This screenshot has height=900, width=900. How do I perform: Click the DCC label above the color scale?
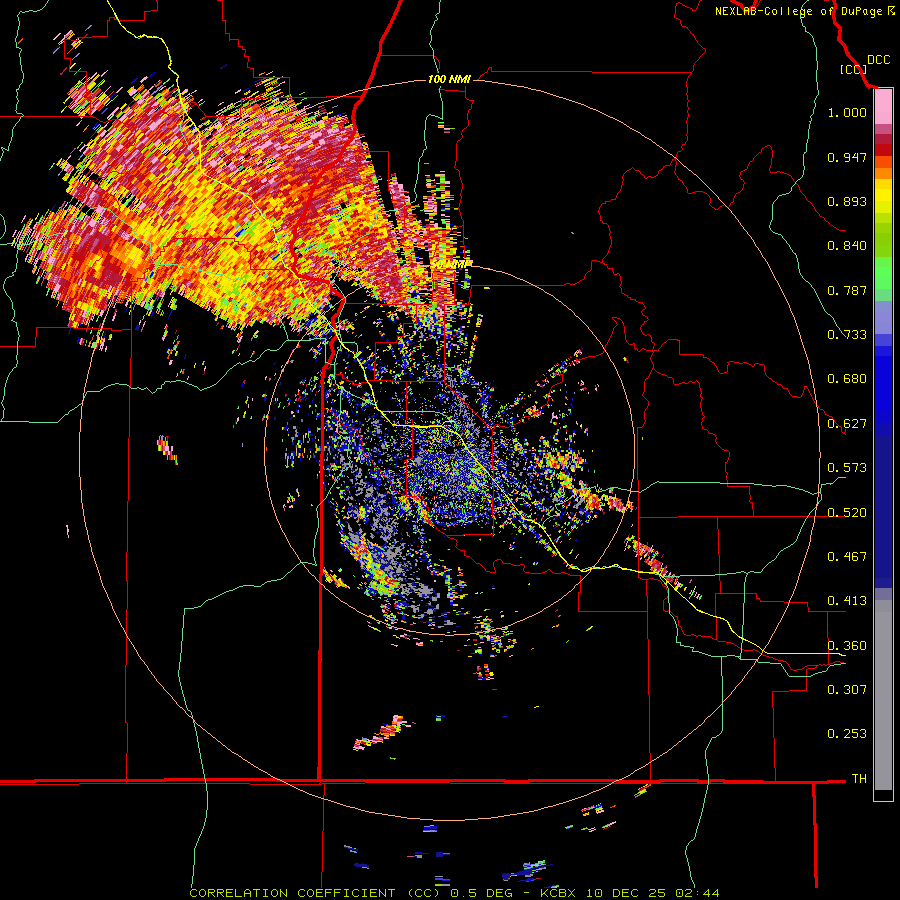pos(878,60)
